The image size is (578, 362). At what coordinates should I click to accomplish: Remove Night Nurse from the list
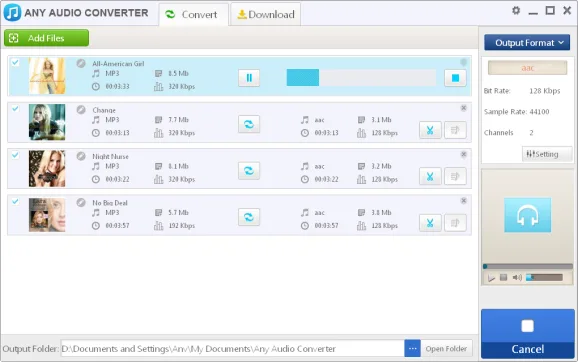(464, 154)
